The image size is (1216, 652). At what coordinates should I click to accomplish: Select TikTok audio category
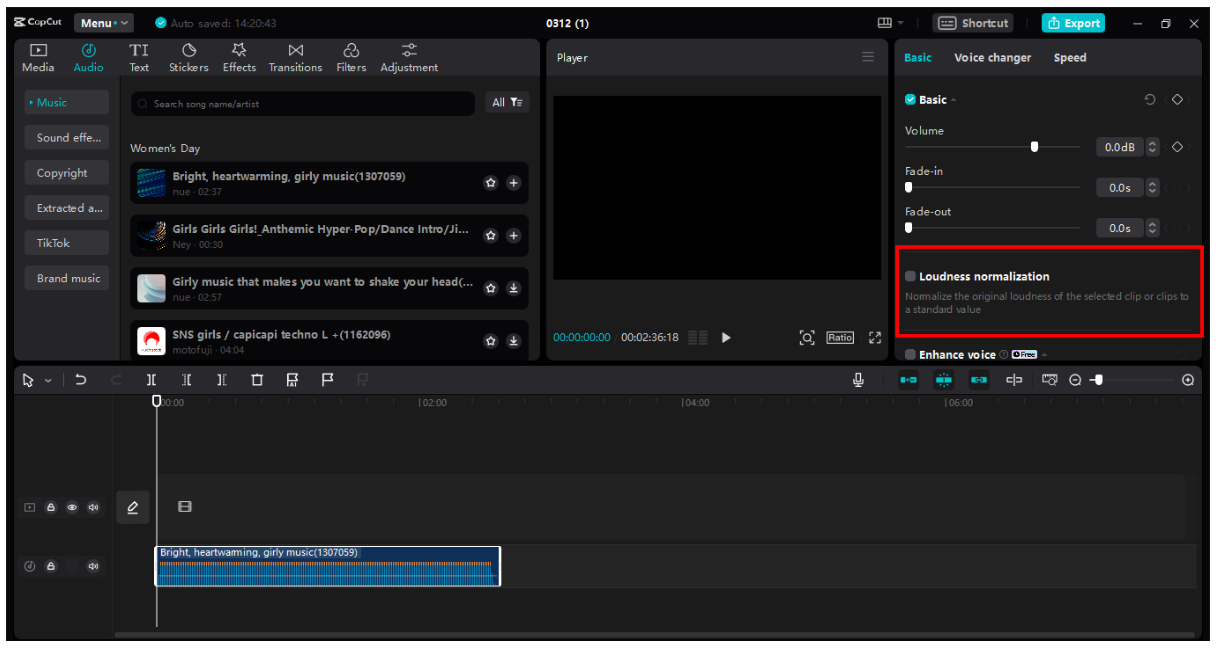[67, 243]
